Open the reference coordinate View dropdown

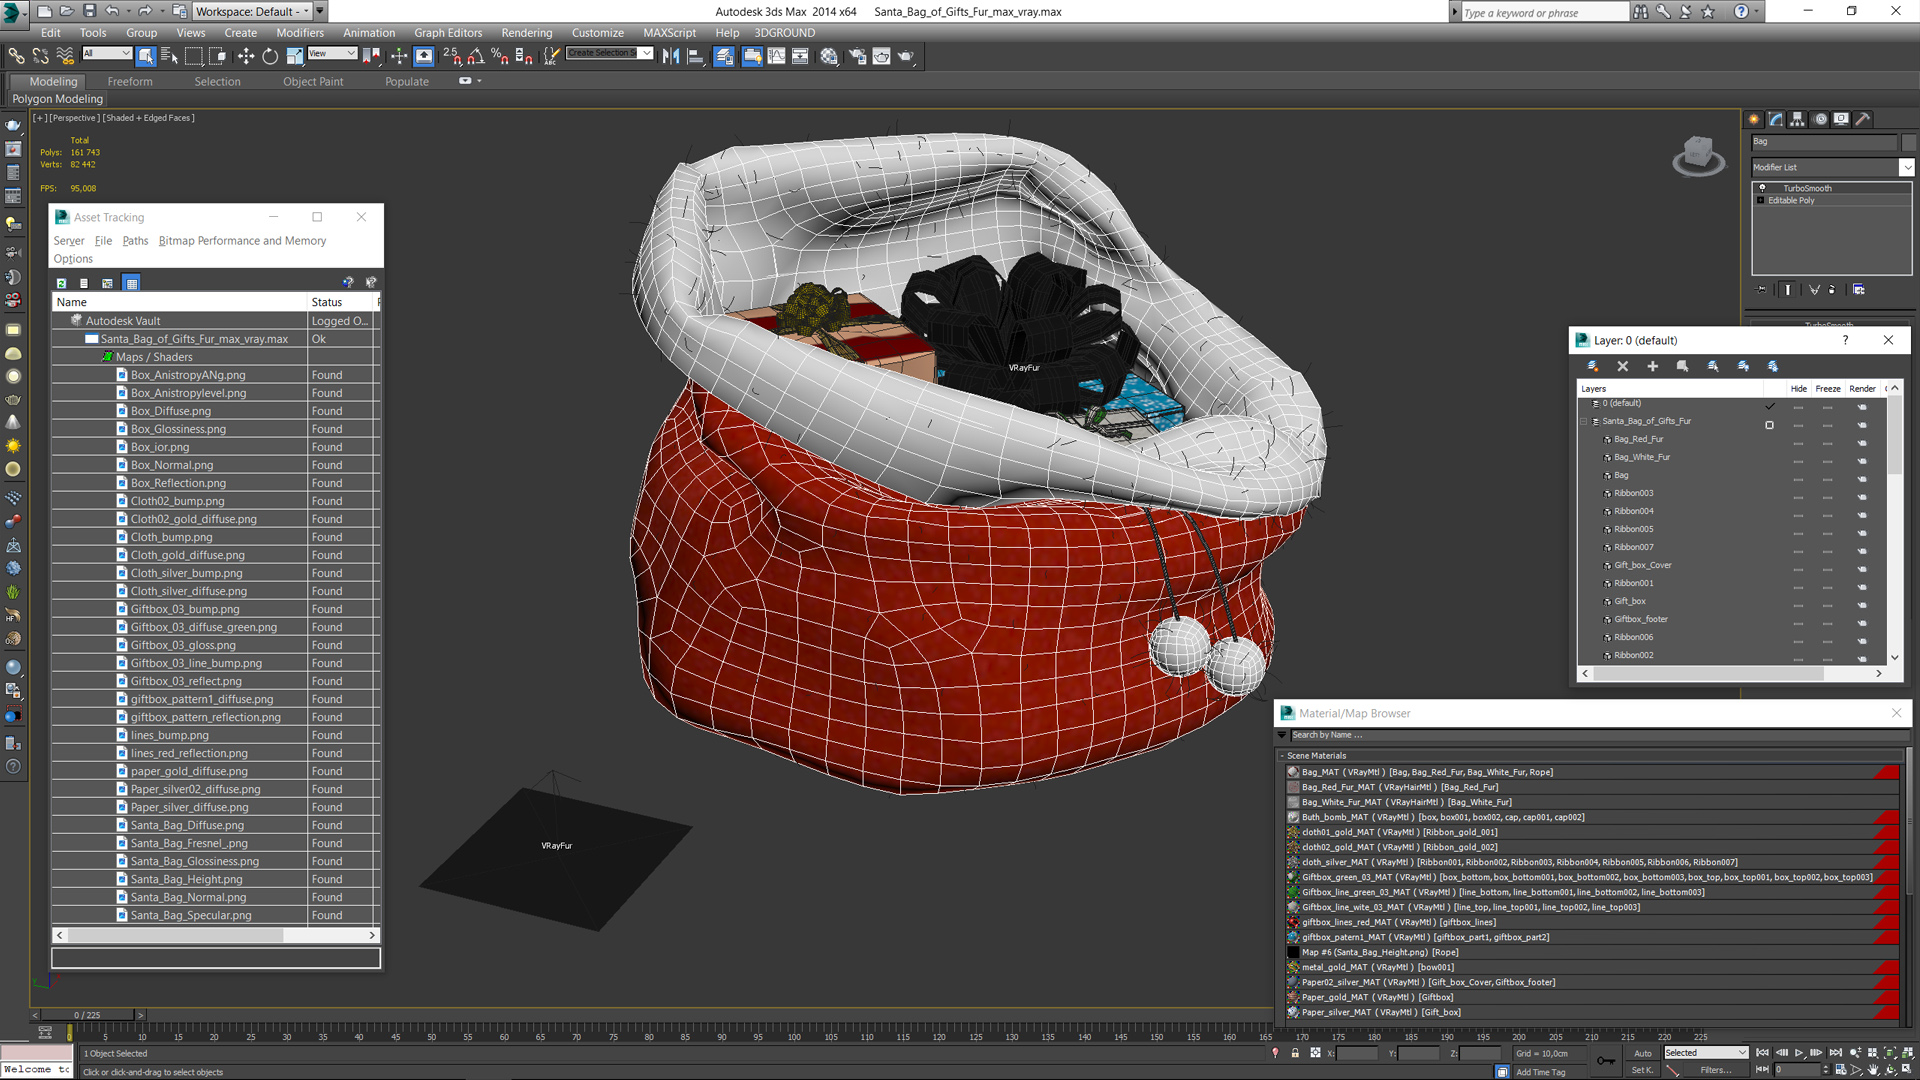332,53
